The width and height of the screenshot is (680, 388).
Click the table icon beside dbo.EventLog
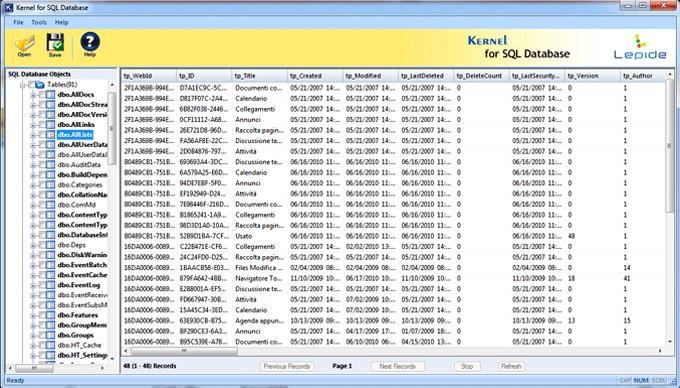click(50, 285)
